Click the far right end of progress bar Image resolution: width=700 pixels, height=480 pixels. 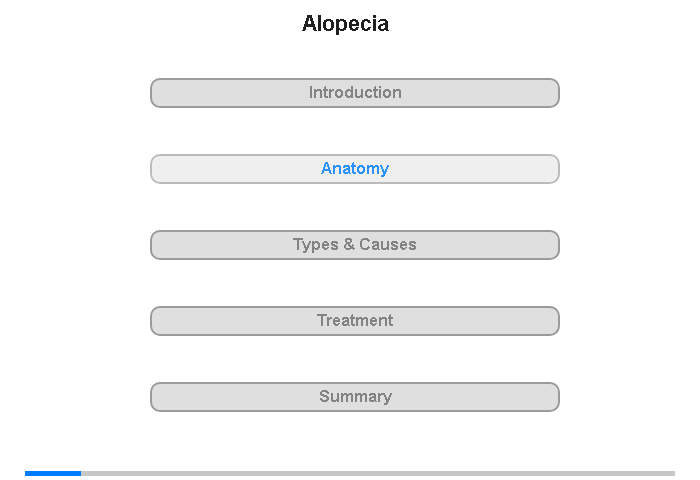click(x=673, y=473)
